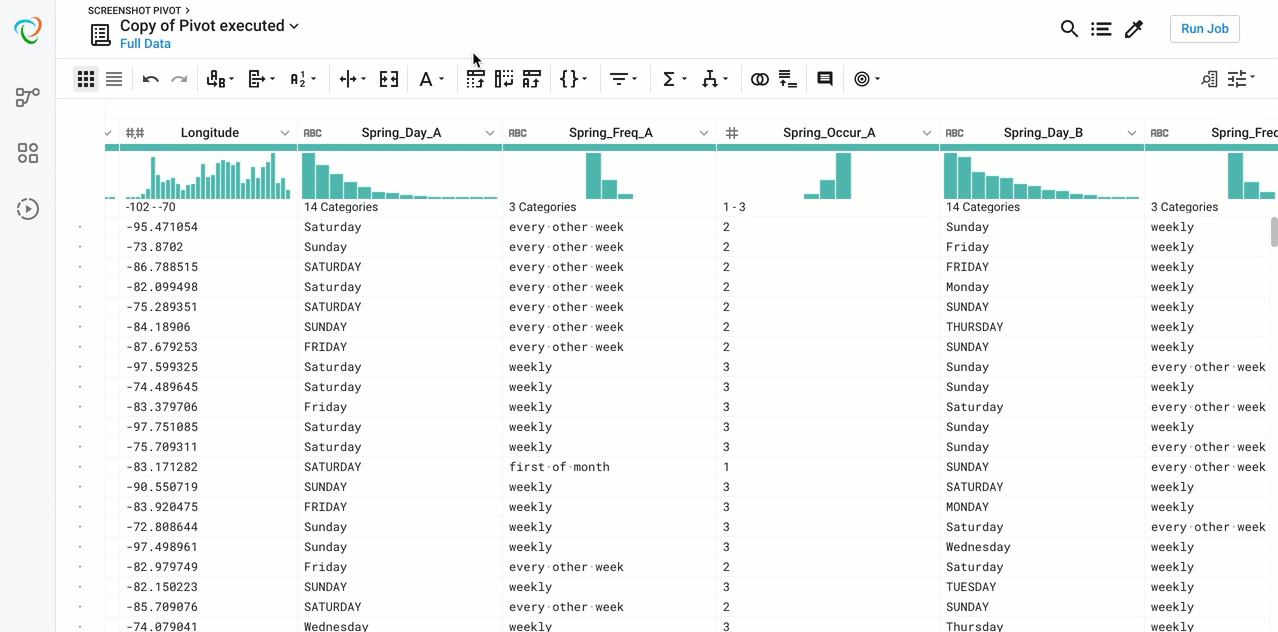The width and height of the screenshot is (1278, 632).
Task: Open the search transformations magnifier icon
Action: (1069, 29)
